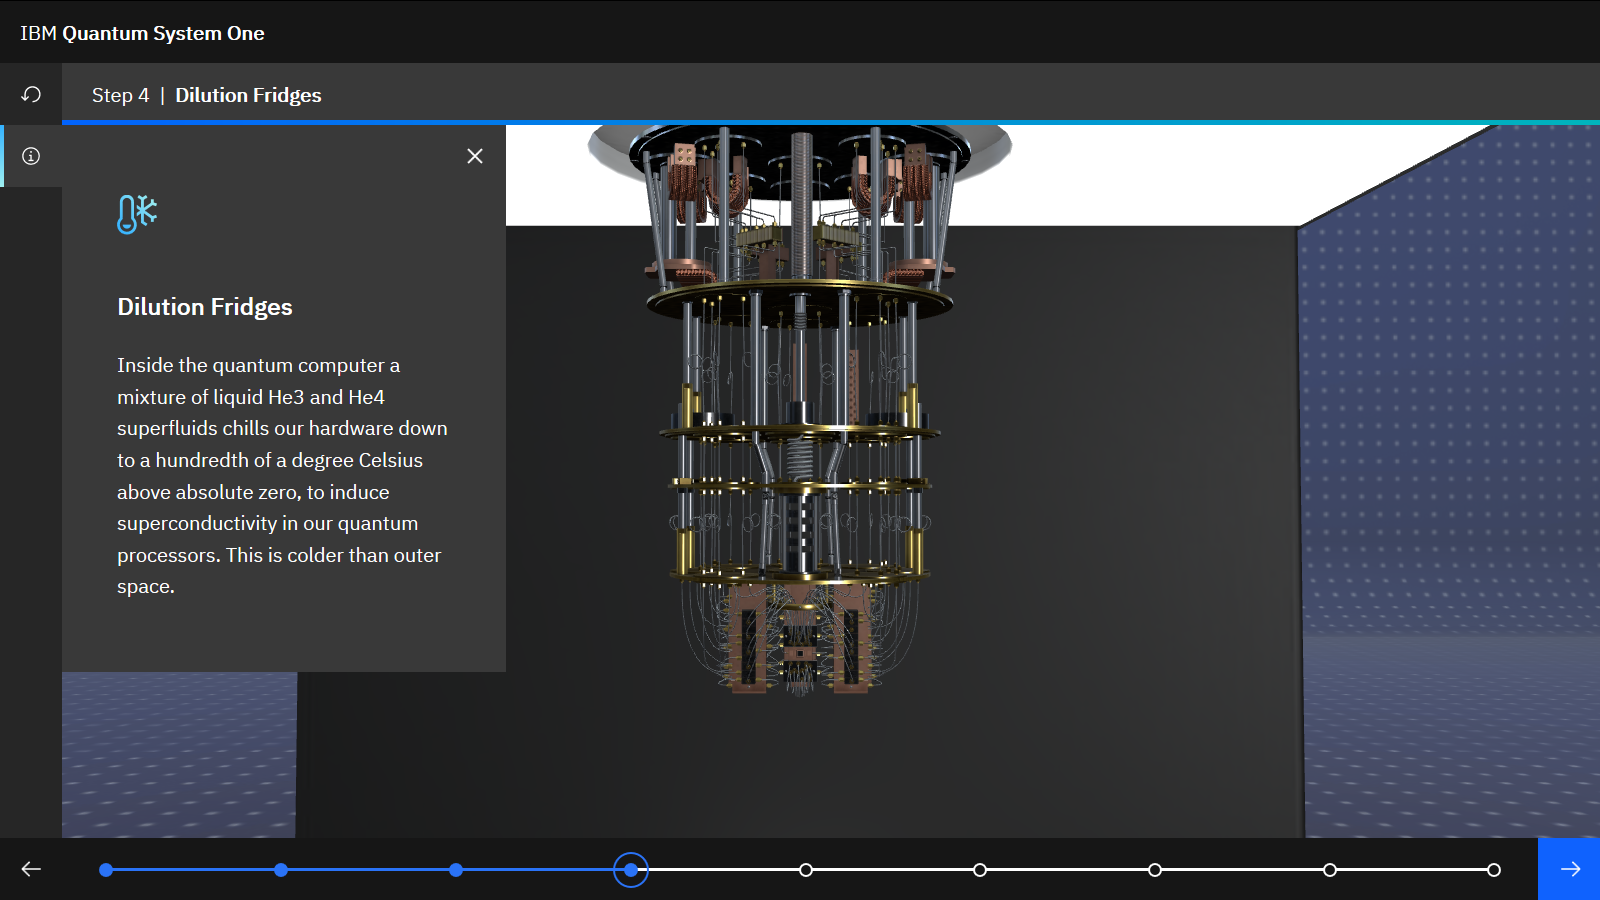Close the Dilution Fridges info panel
The height and width of the screenshot is (900, 1600).
coord(475,156)
